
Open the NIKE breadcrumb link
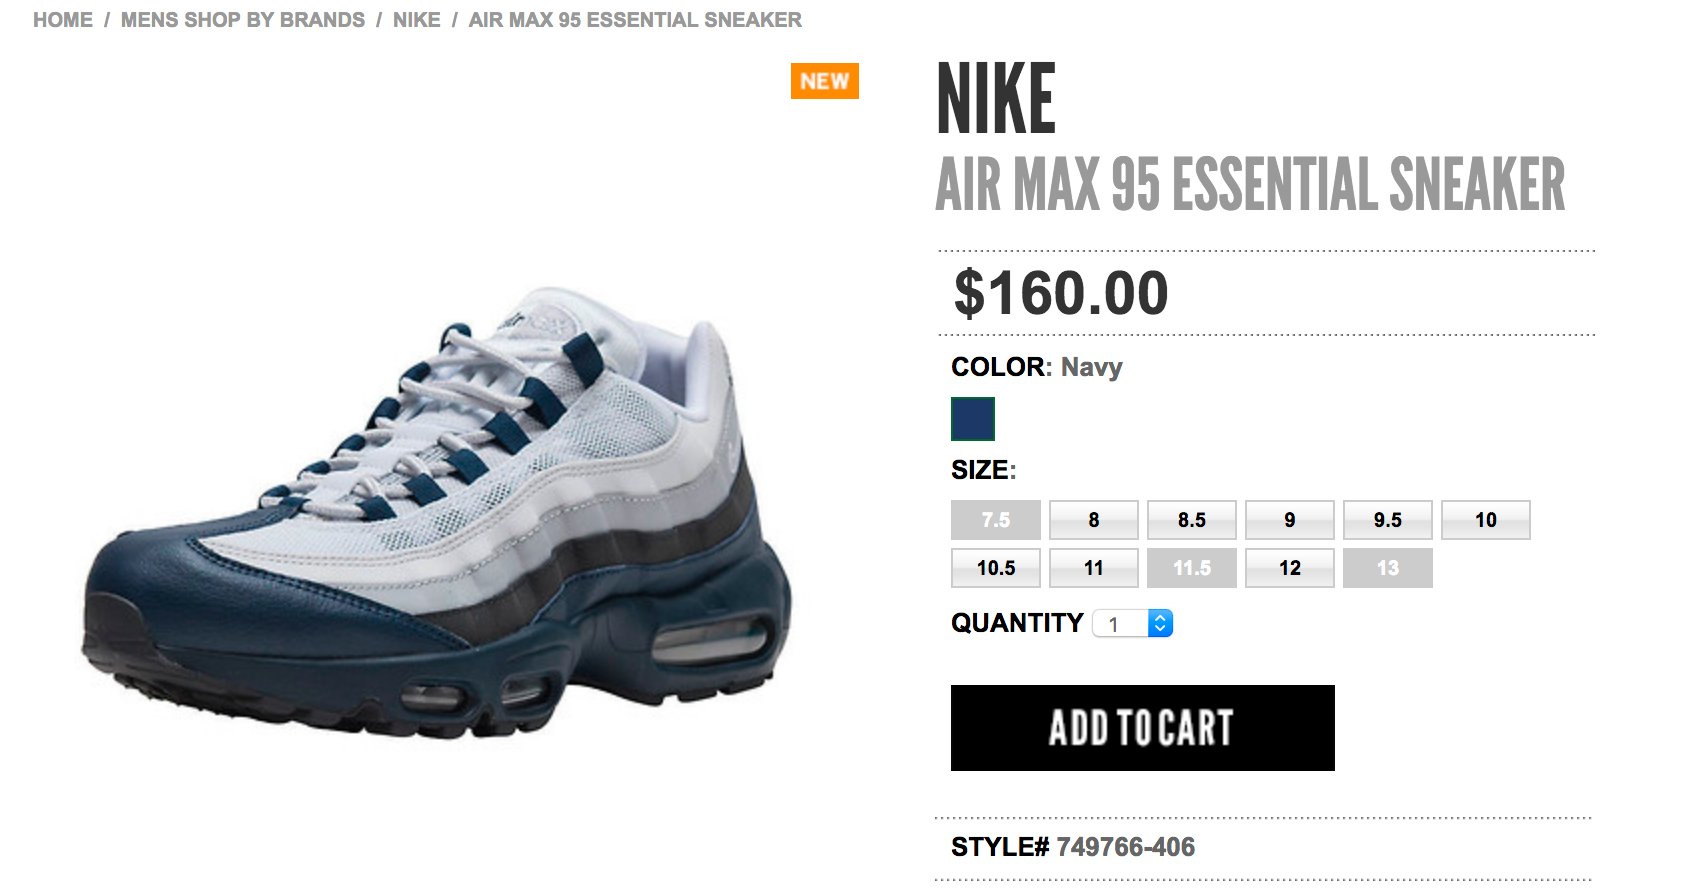click(x=417, y=20)
